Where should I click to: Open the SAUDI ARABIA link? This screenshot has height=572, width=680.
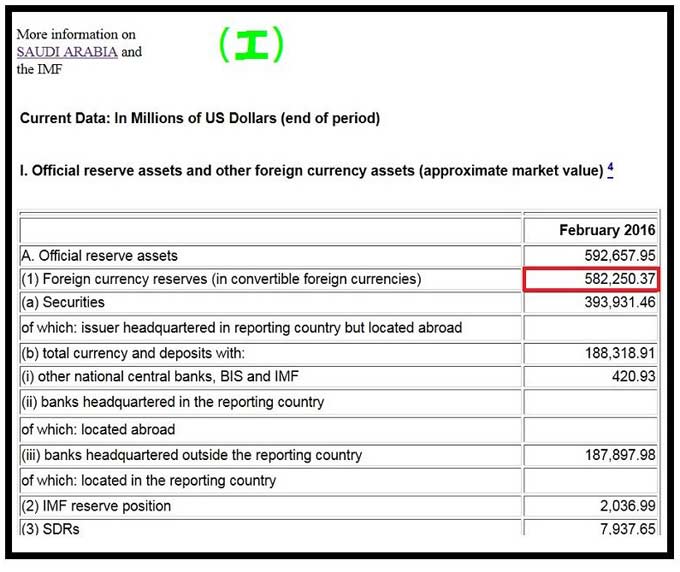(67, 51)
